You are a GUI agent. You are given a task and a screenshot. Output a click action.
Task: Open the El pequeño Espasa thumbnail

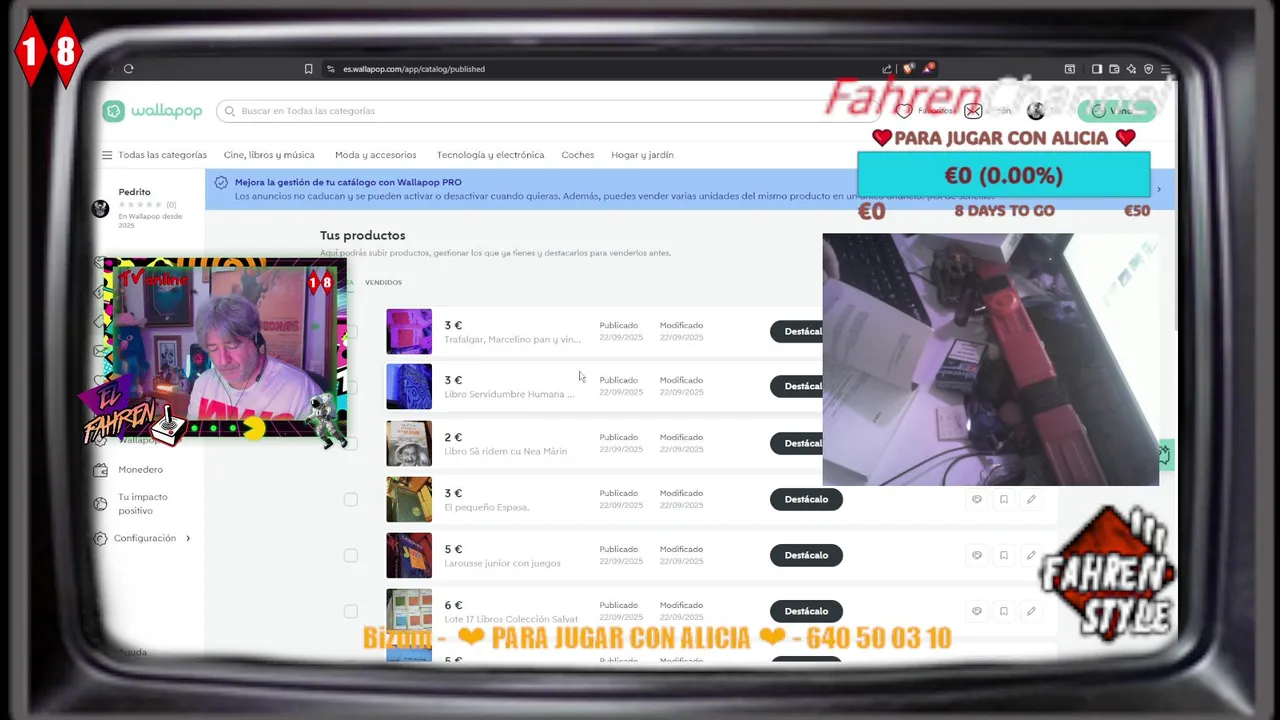(409, 499)
